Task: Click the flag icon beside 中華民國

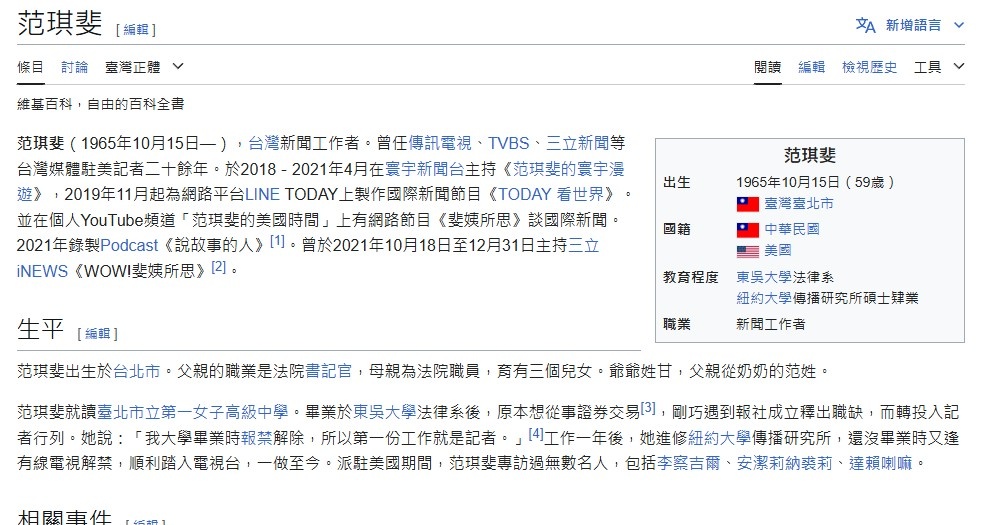Action: [x=748, y=230]
